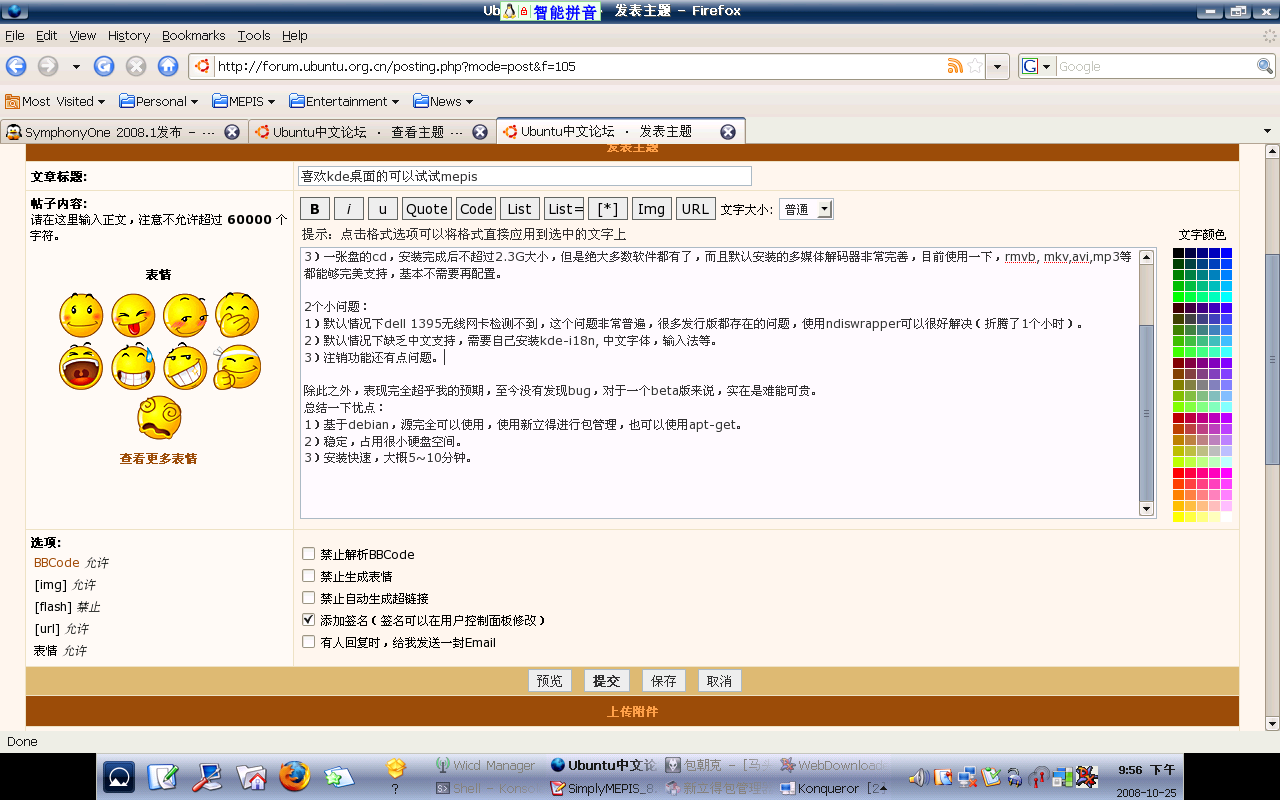Image resolution: width=1280 pixels, height=800 pixels.
Task: Click the bold B format button
Action: coord(315,209)
